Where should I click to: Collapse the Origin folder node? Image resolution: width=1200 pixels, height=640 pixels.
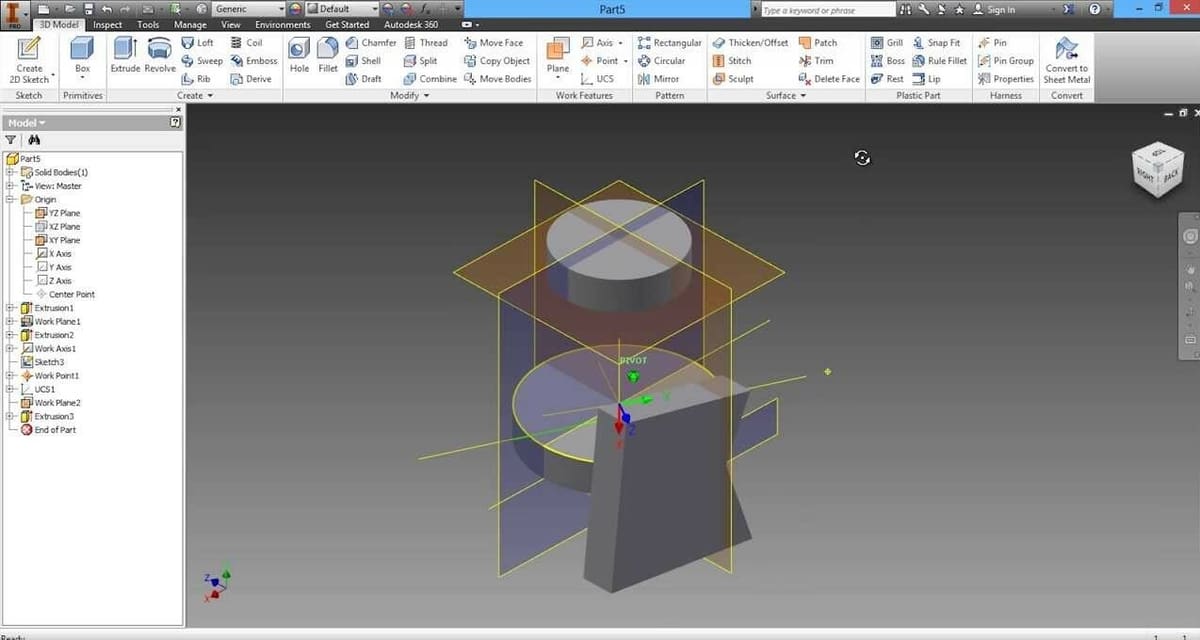[x=10, y=199]
